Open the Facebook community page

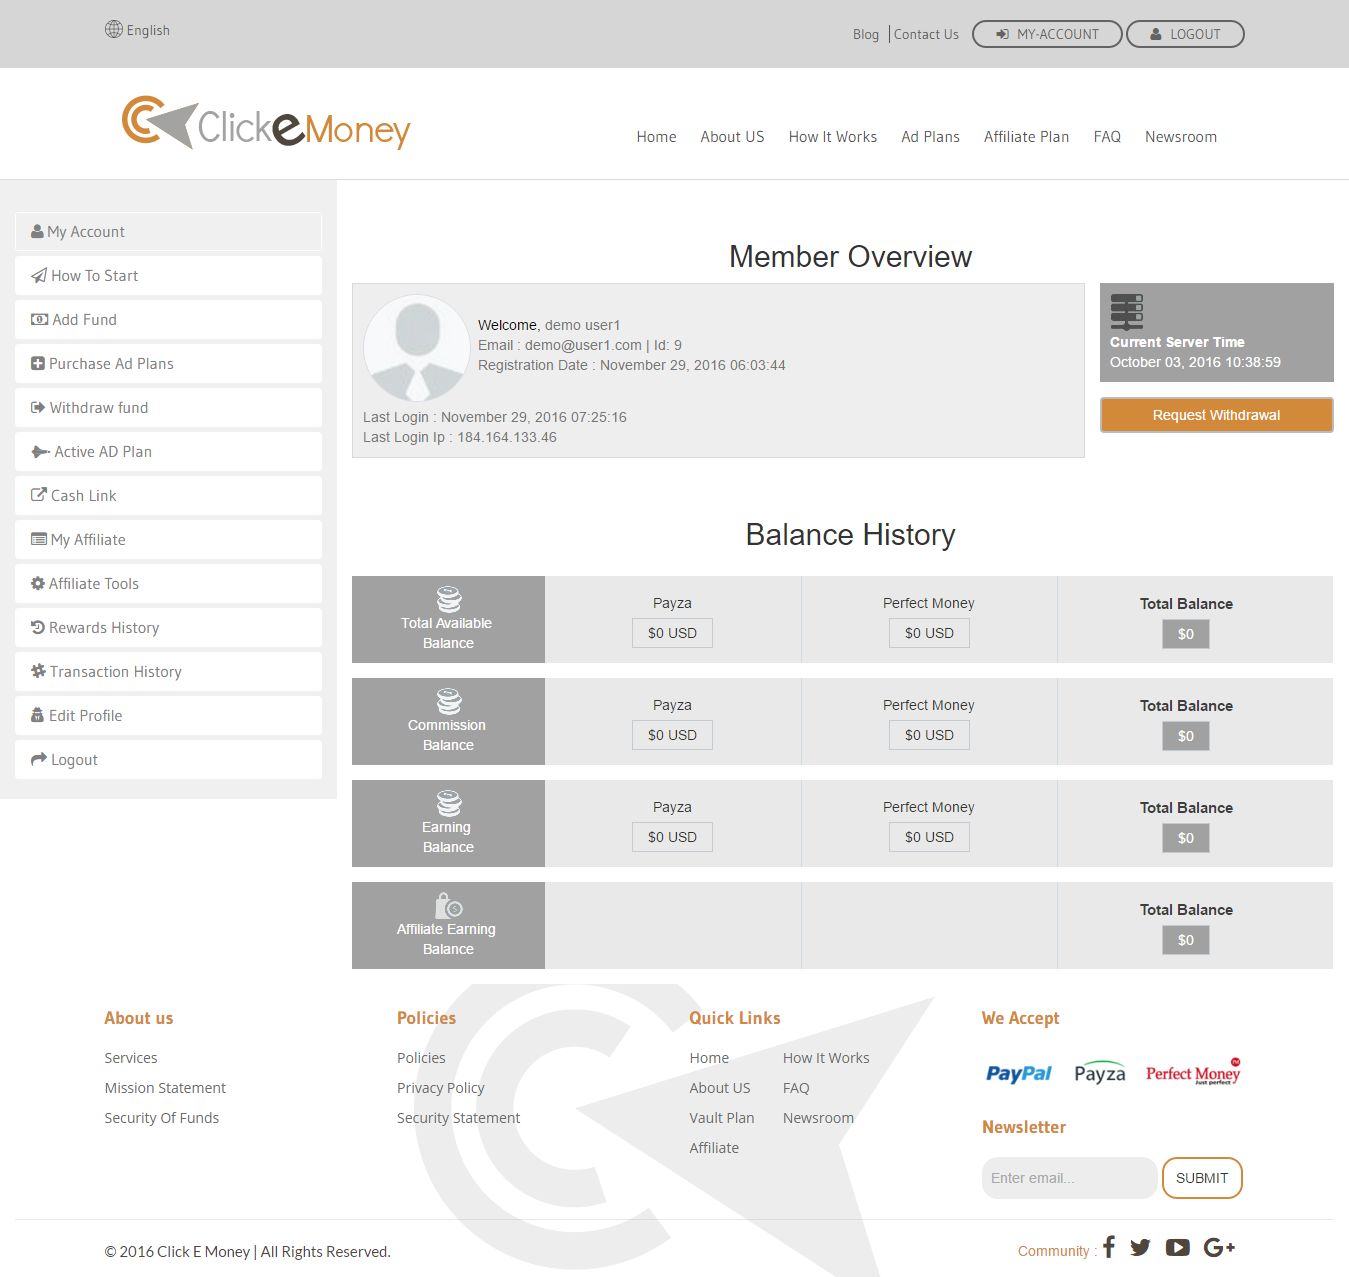click(1109, 1247)
